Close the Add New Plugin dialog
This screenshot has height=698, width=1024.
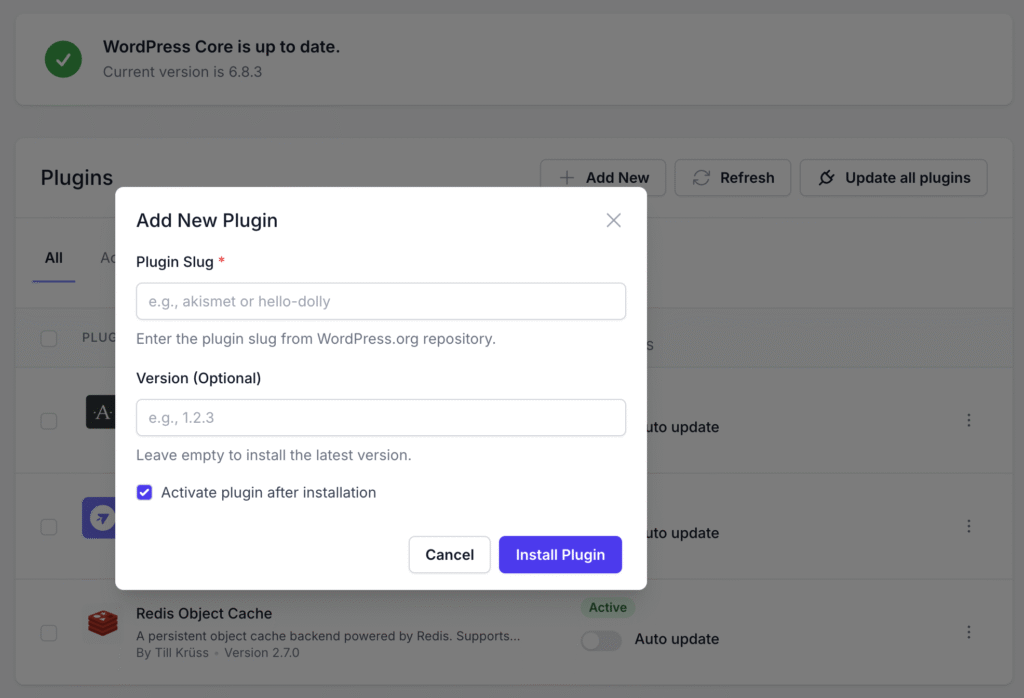pos(614,220)
